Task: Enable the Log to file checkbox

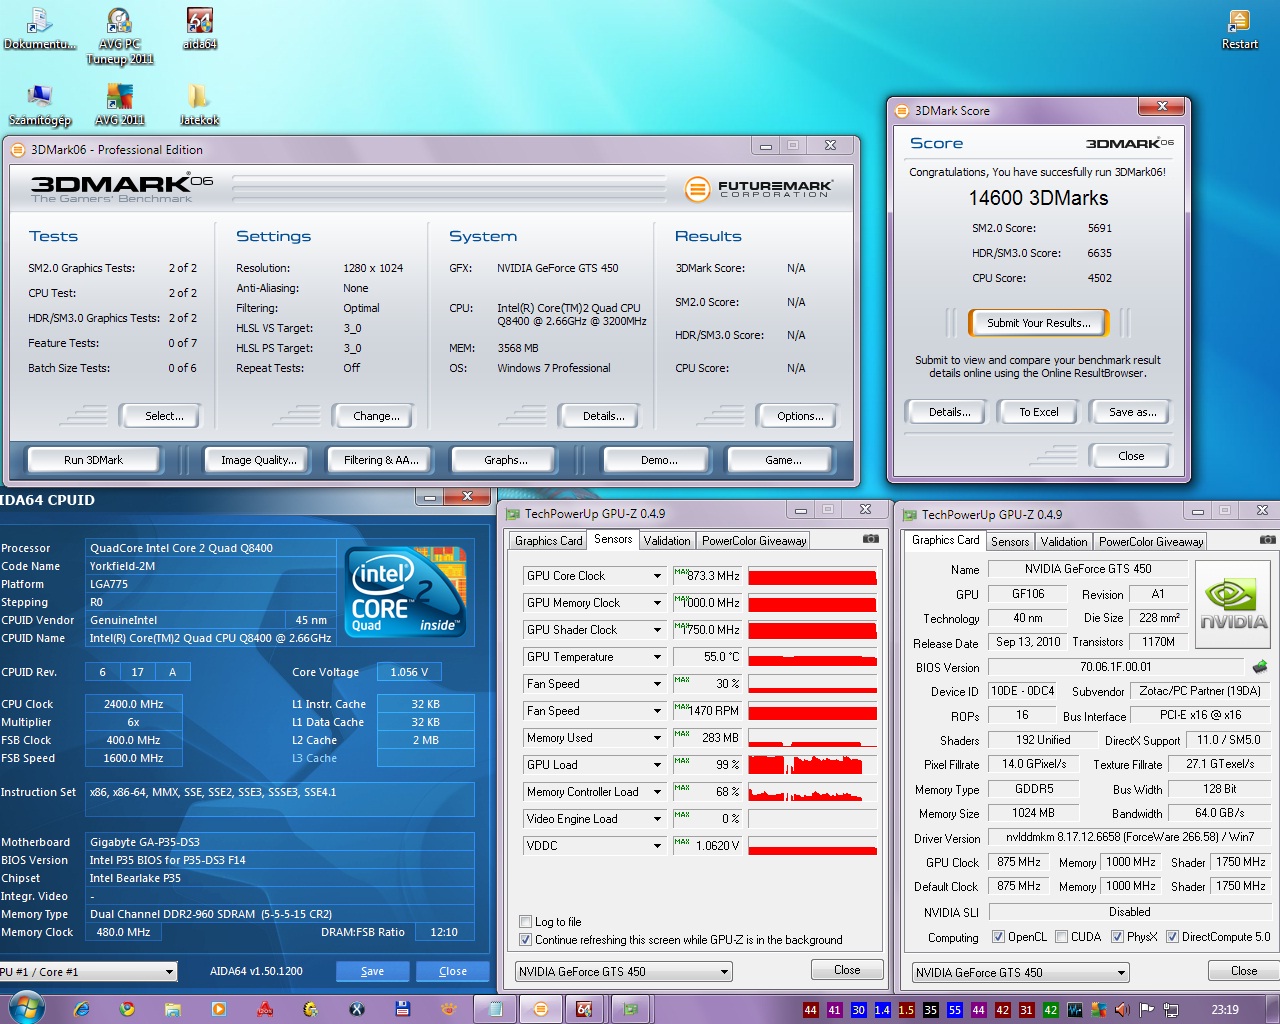Action: tap(526, 922)
